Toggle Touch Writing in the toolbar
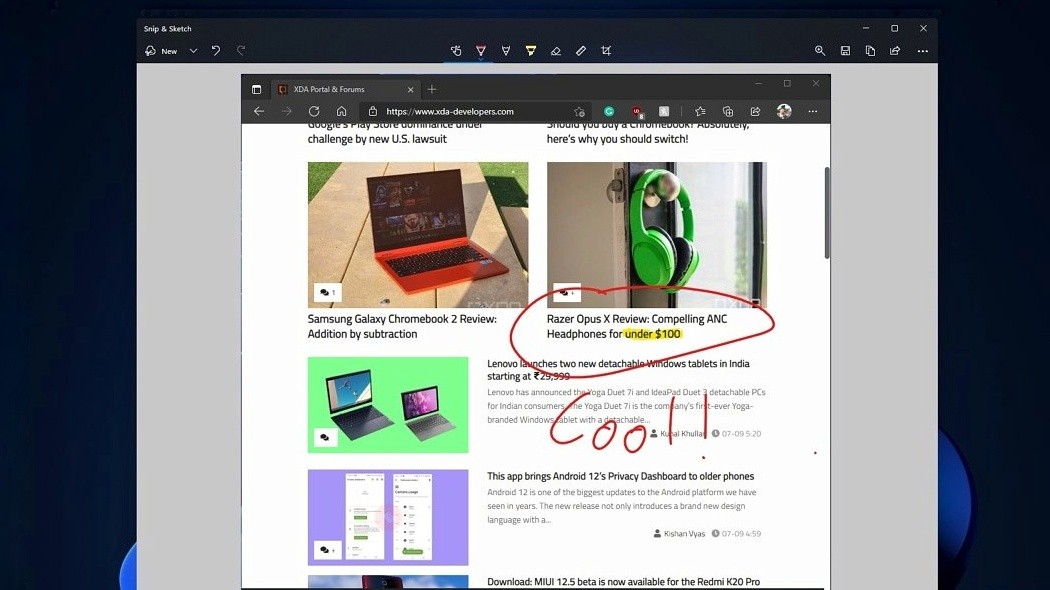Image resolution: width=1050 pixels, height=590 pixels. coord(456,51)
